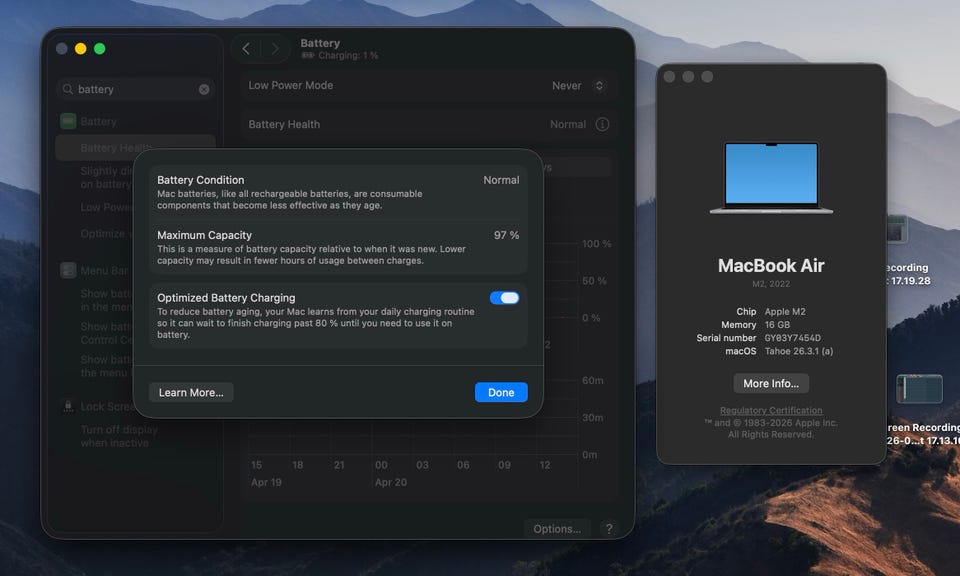This screenshot has height=576, width=960.
Task: Go back with the left chevron
Action: [x=246, y=49]
